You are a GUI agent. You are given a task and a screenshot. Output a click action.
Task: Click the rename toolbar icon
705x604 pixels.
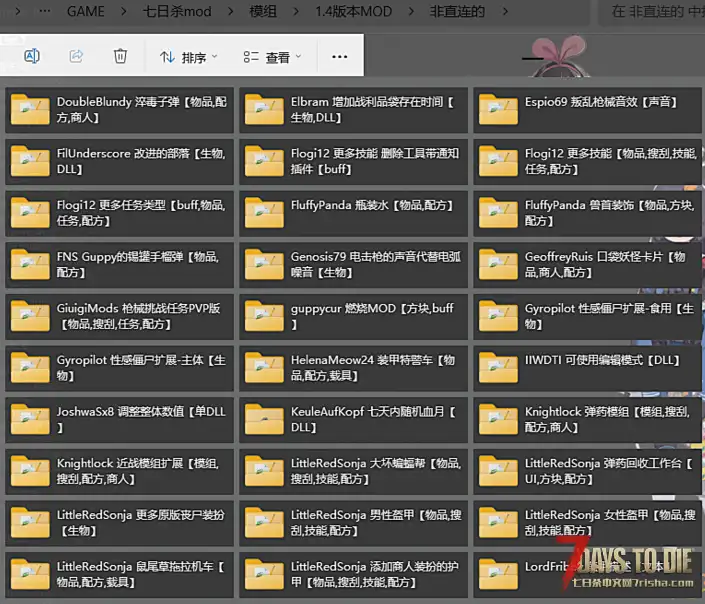pyautogui.click(x=31, y=56)
